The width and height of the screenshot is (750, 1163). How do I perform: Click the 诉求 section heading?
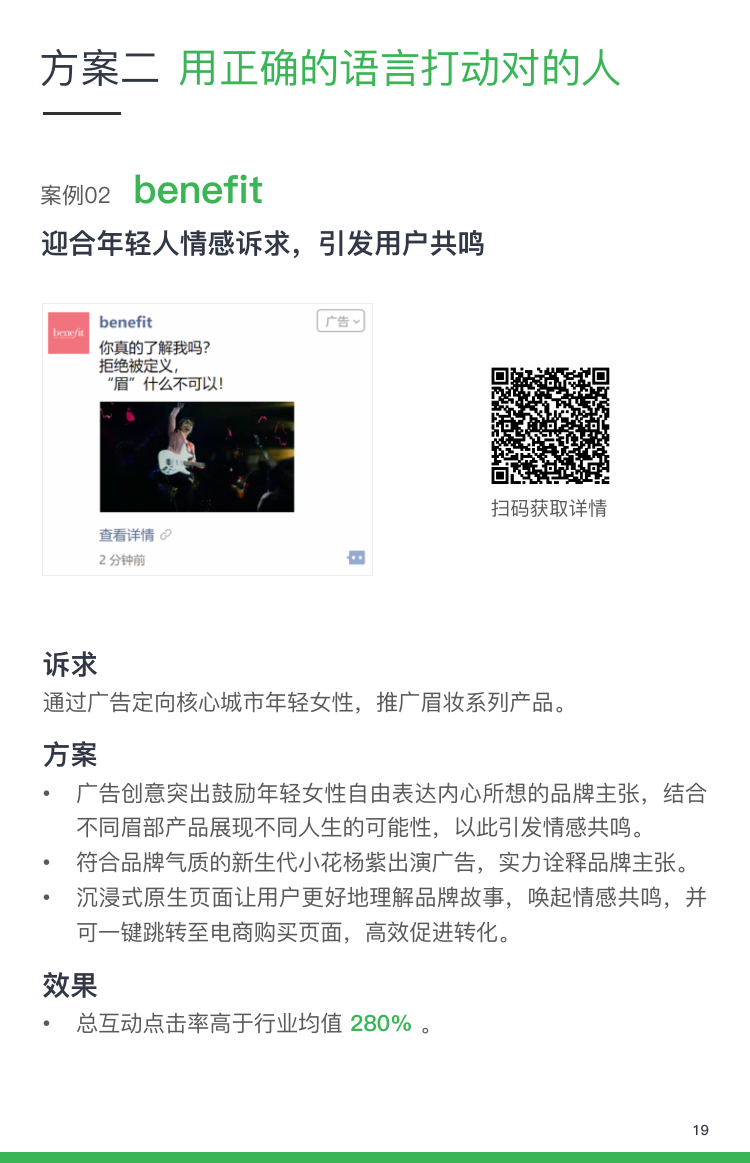(x=70, y=665)
